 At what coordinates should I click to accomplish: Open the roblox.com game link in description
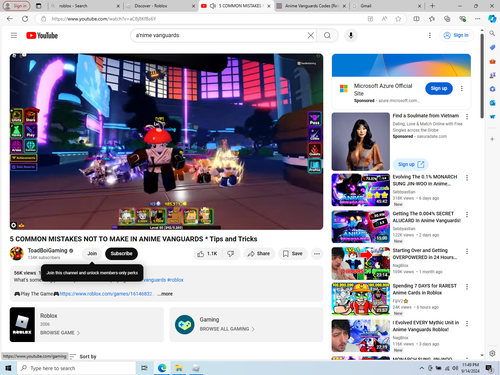(106, 294)
